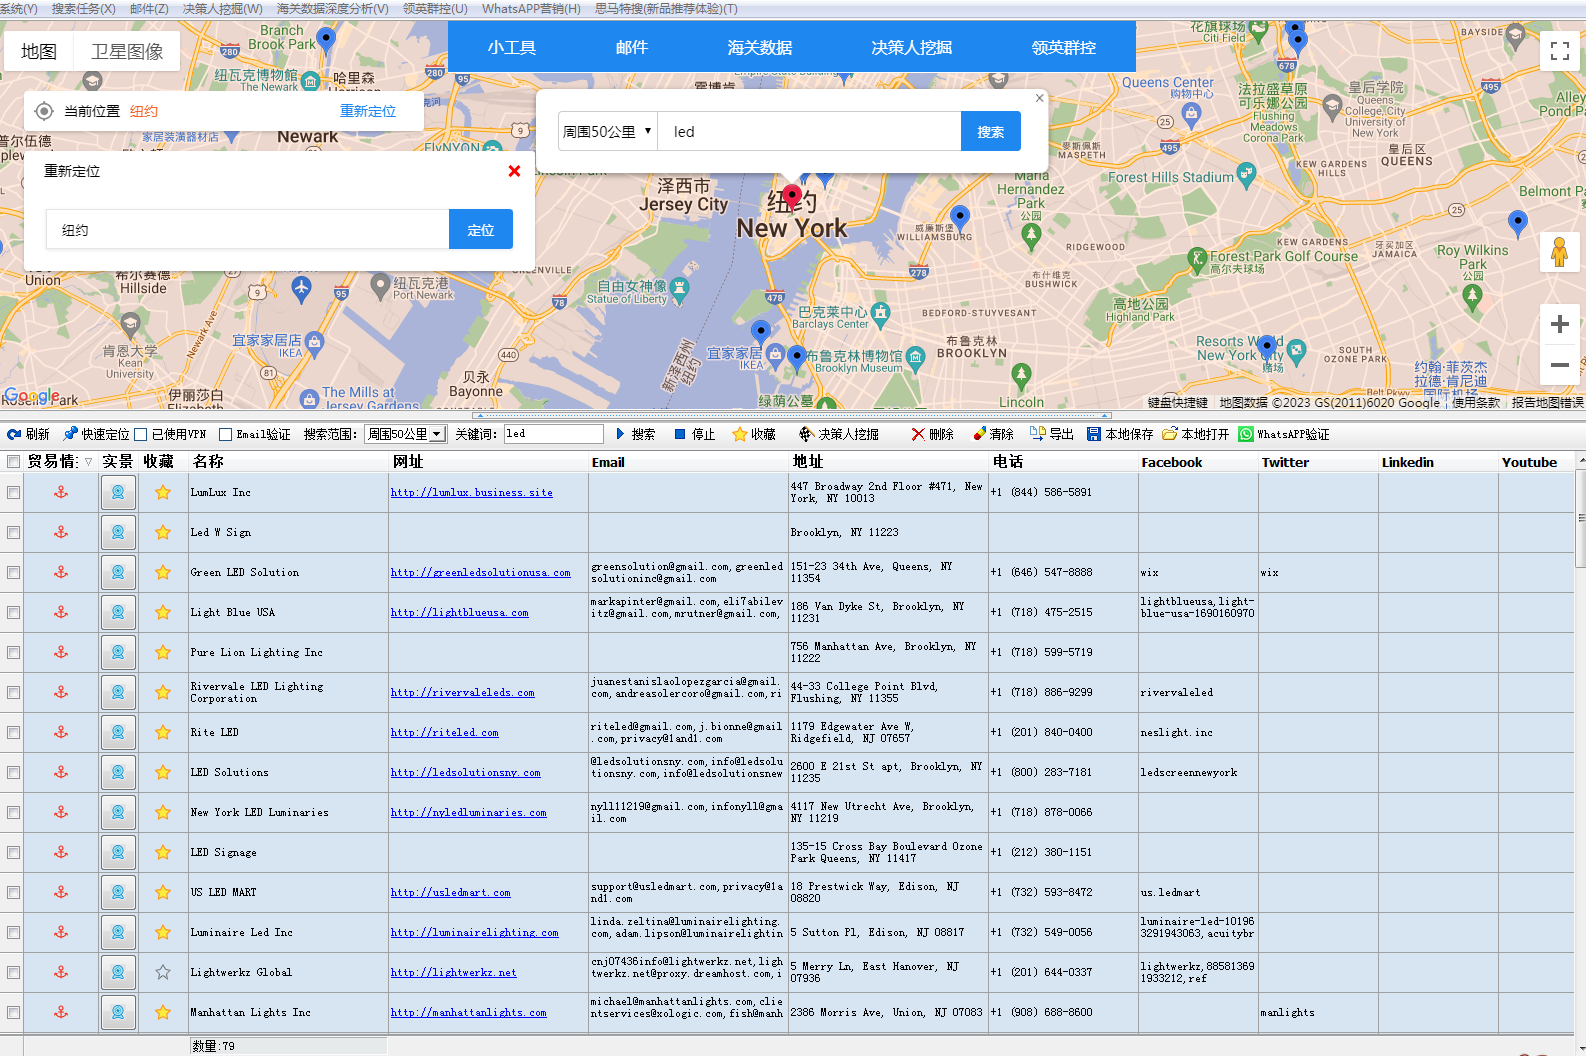Toggle the select-all header checkbox
Image resolution: width=1586 pixels, height=1056 pixels.
pyautogui.click(x=13, y=462)
